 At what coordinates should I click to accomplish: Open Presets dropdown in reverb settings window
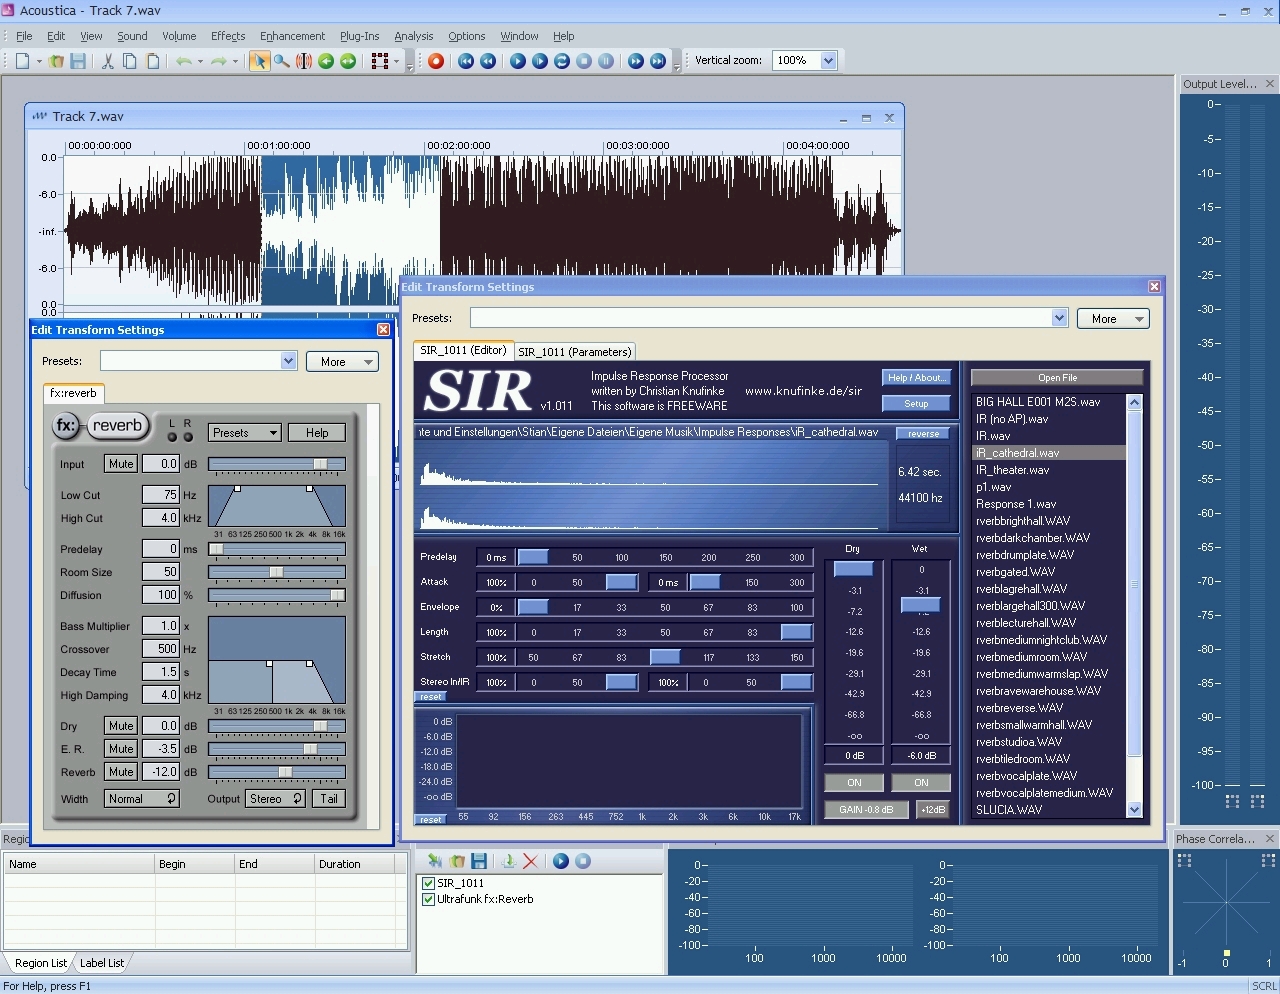click(x=288, y=361)
